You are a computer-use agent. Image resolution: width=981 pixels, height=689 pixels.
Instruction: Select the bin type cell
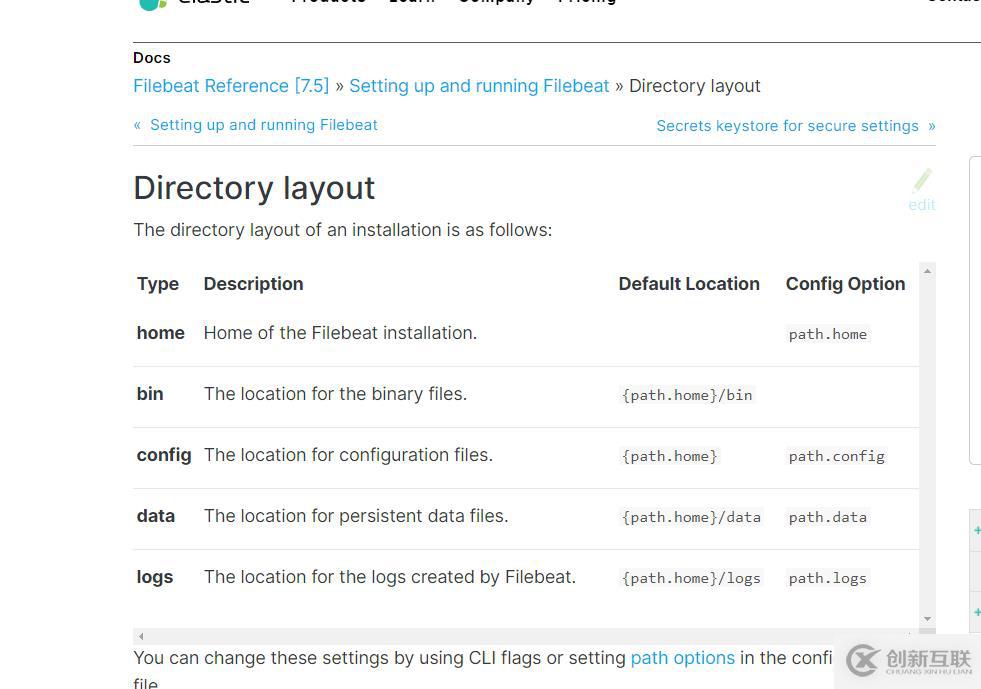(150, 394)
